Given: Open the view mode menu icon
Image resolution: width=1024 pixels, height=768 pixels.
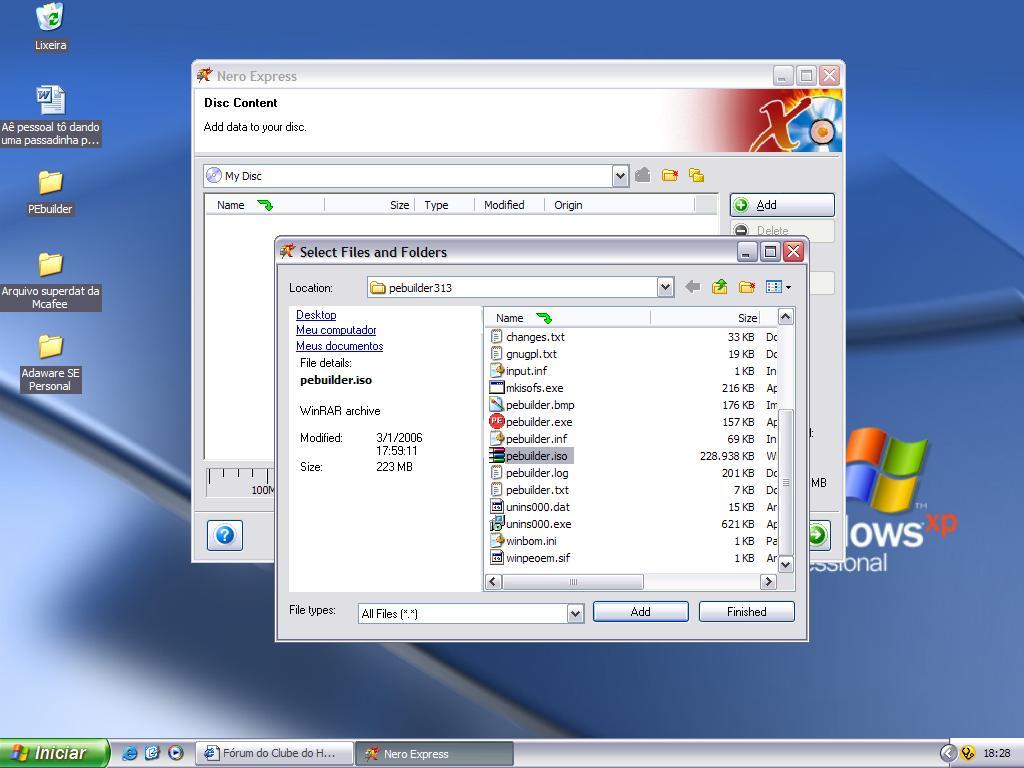Looking at the screenshot, I should tap(778, 287).
